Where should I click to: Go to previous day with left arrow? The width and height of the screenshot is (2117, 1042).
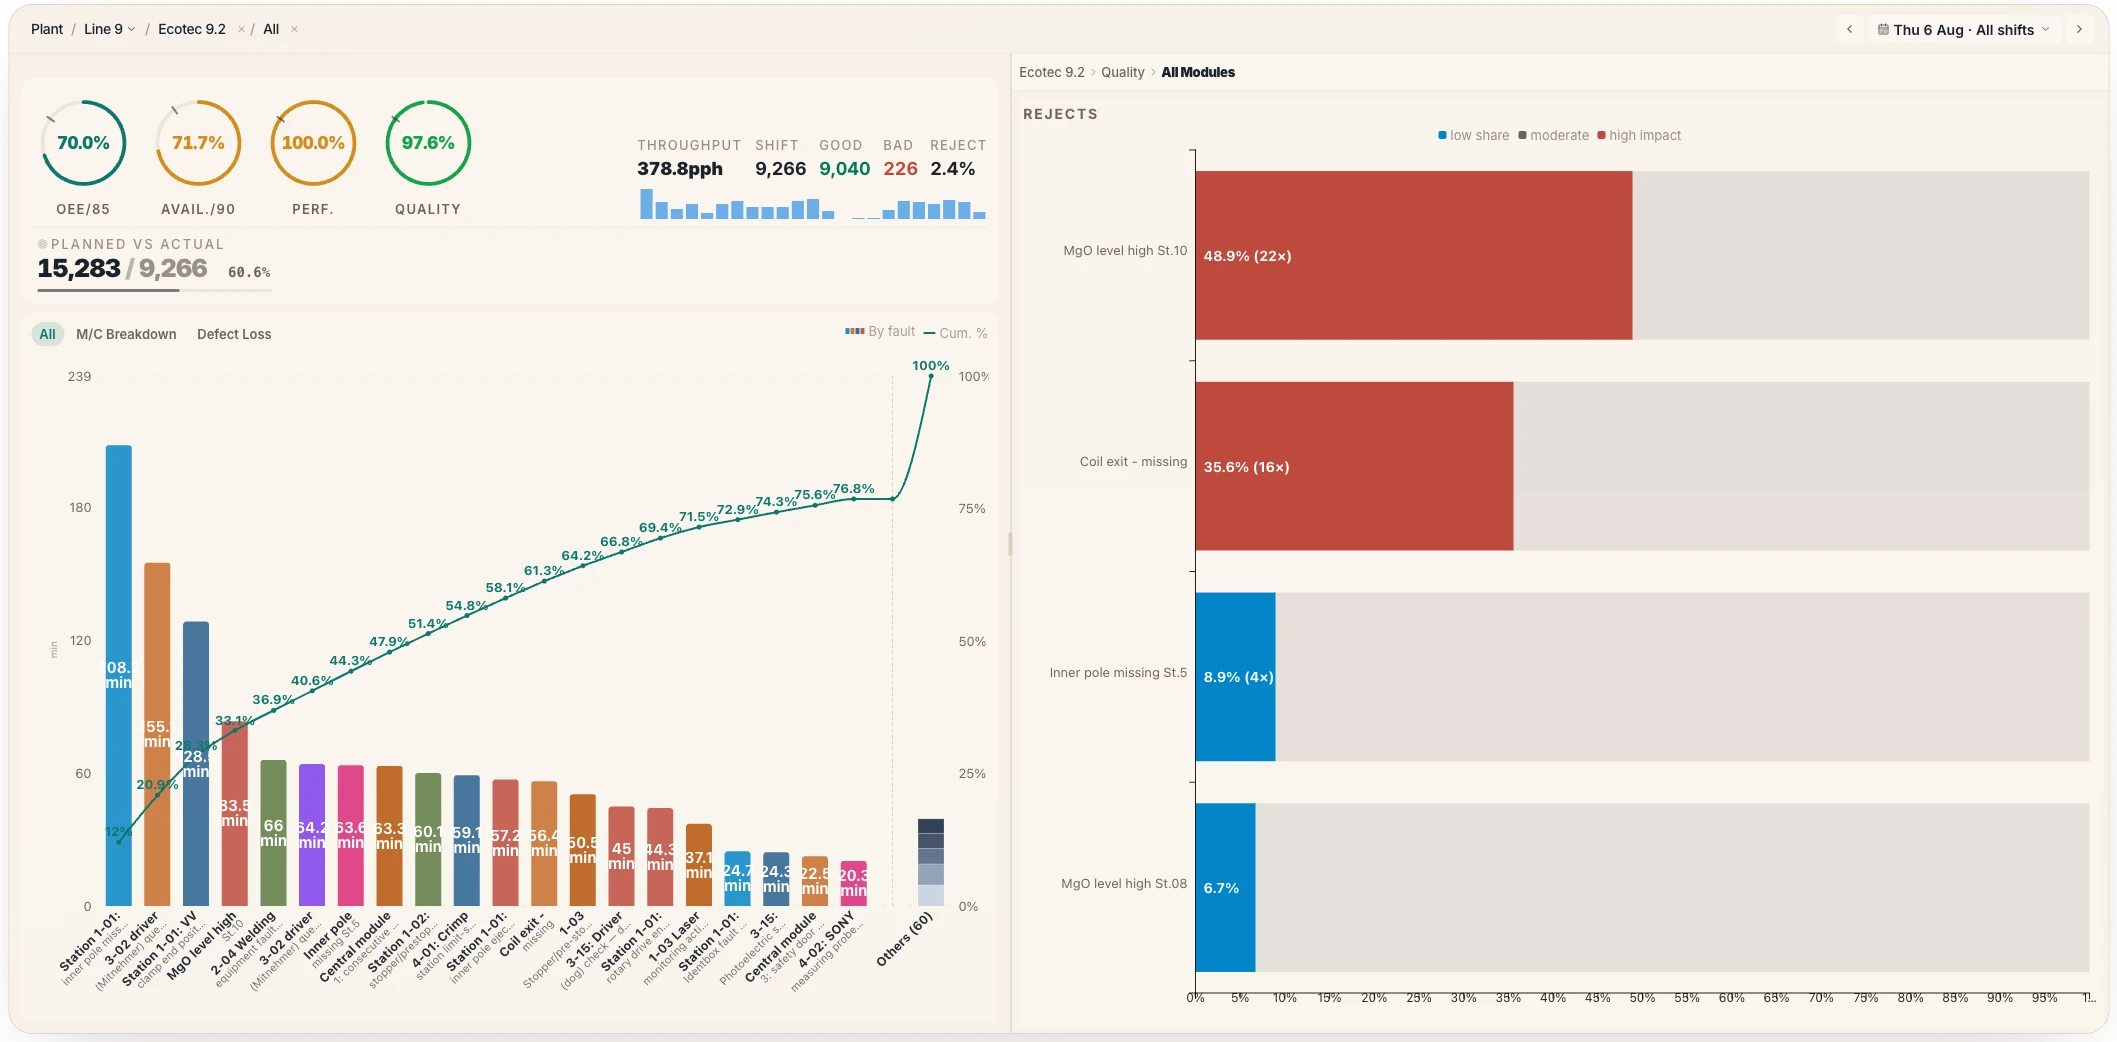point(1849,29)
